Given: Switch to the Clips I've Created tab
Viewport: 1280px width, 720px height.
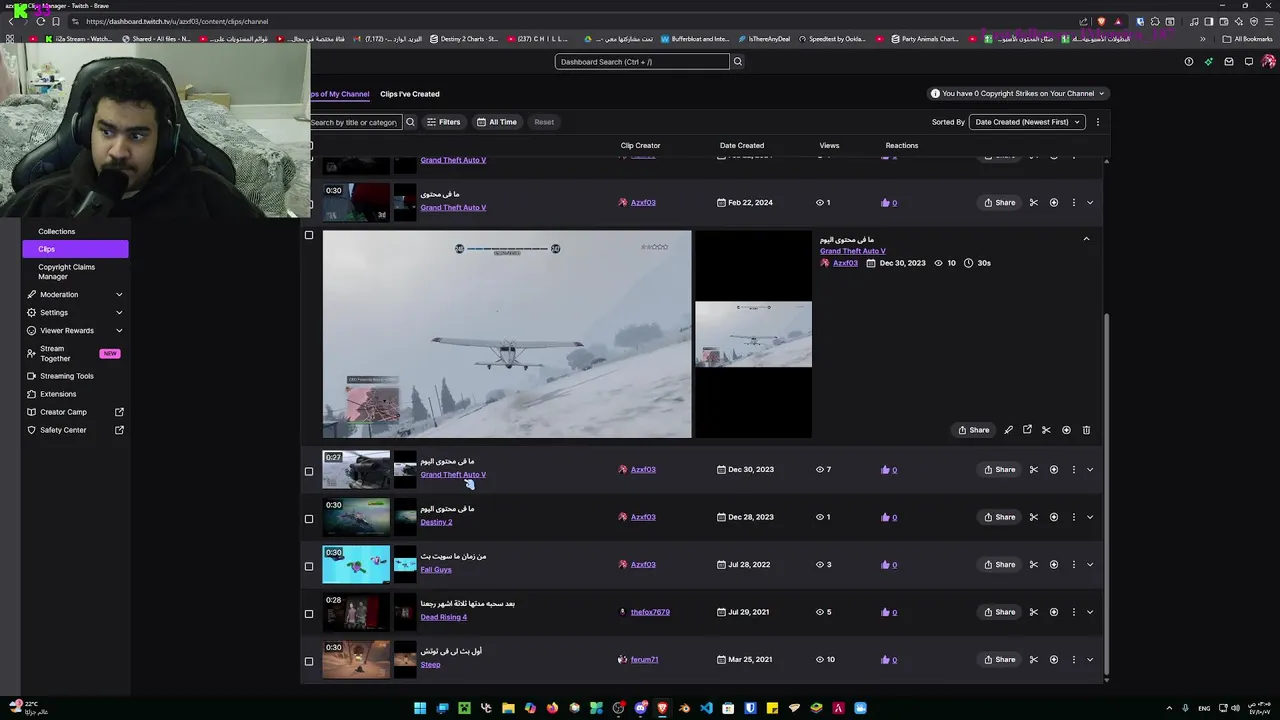Looking at the screenshot, I should (410, 94).
